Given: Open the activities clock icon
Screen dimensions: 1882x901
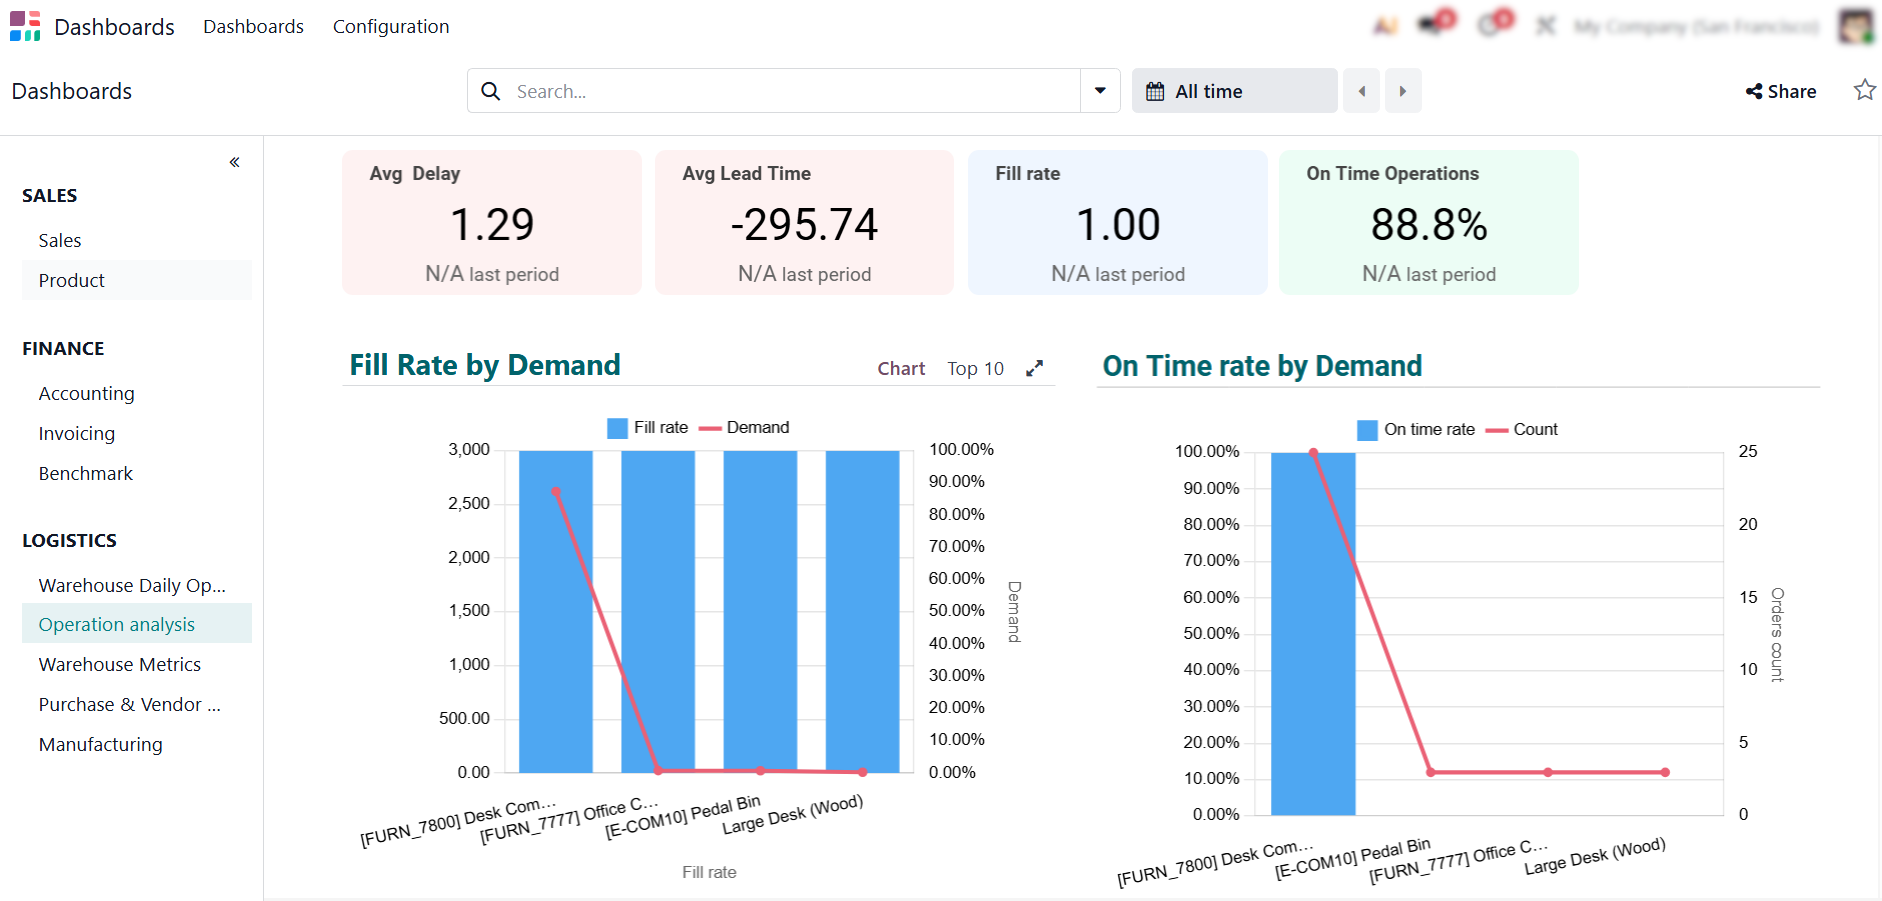Looking at the screenshot, I should (1493, 25).
